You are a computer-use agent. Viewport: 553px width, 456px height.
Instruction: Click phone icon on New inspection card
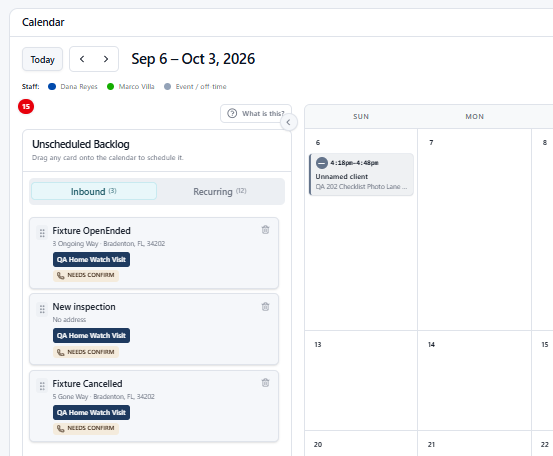tap(61, 352)
